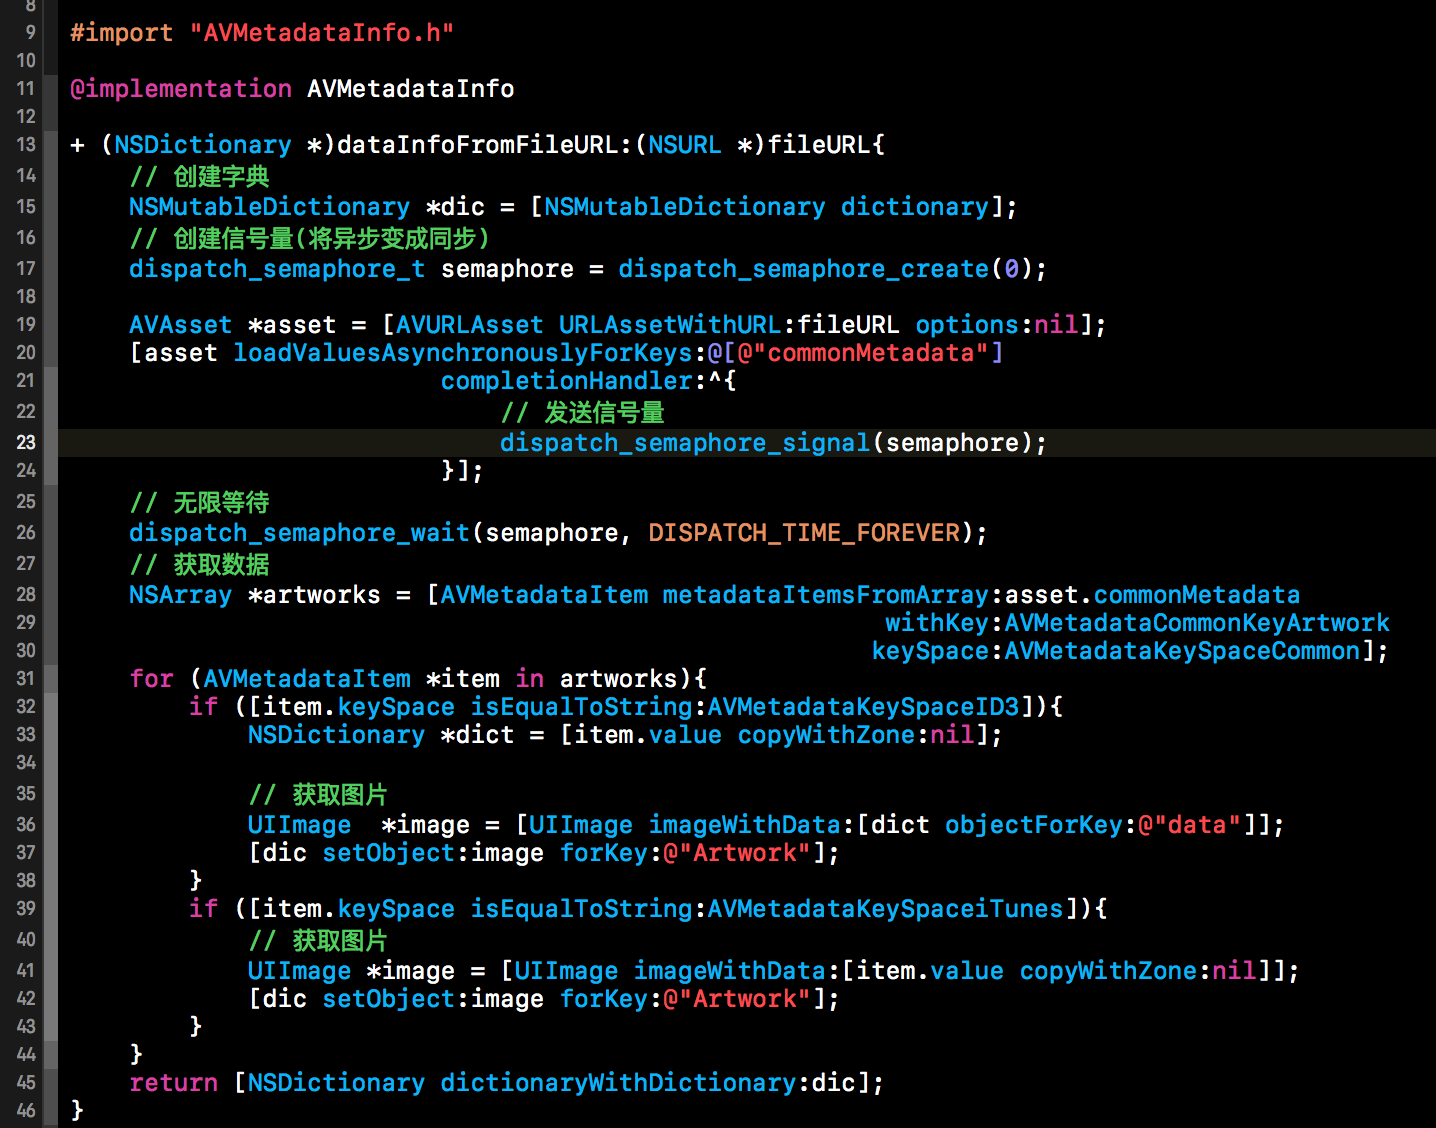Click loadValuesAsynchronouslyForKeys method
The image size is (1436, 1128).
pyautogui.click(x=463, y=353)
